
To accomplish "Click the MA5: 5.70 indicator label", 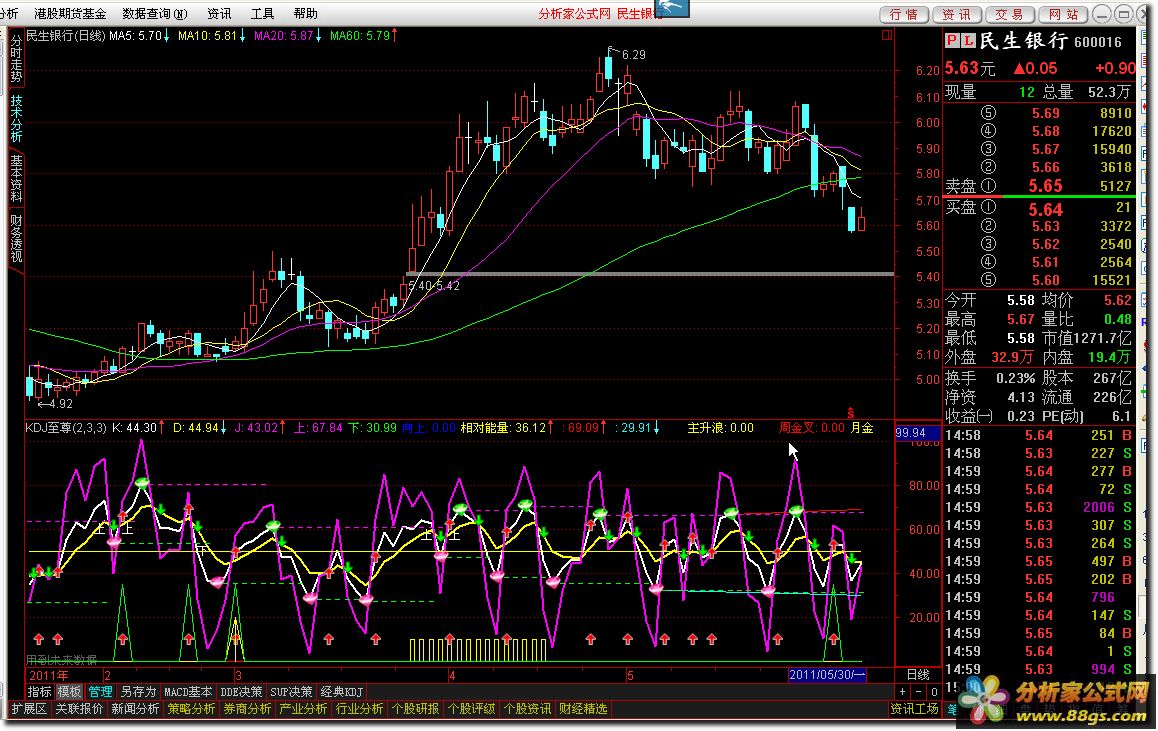I will click(x=135, y=35).
